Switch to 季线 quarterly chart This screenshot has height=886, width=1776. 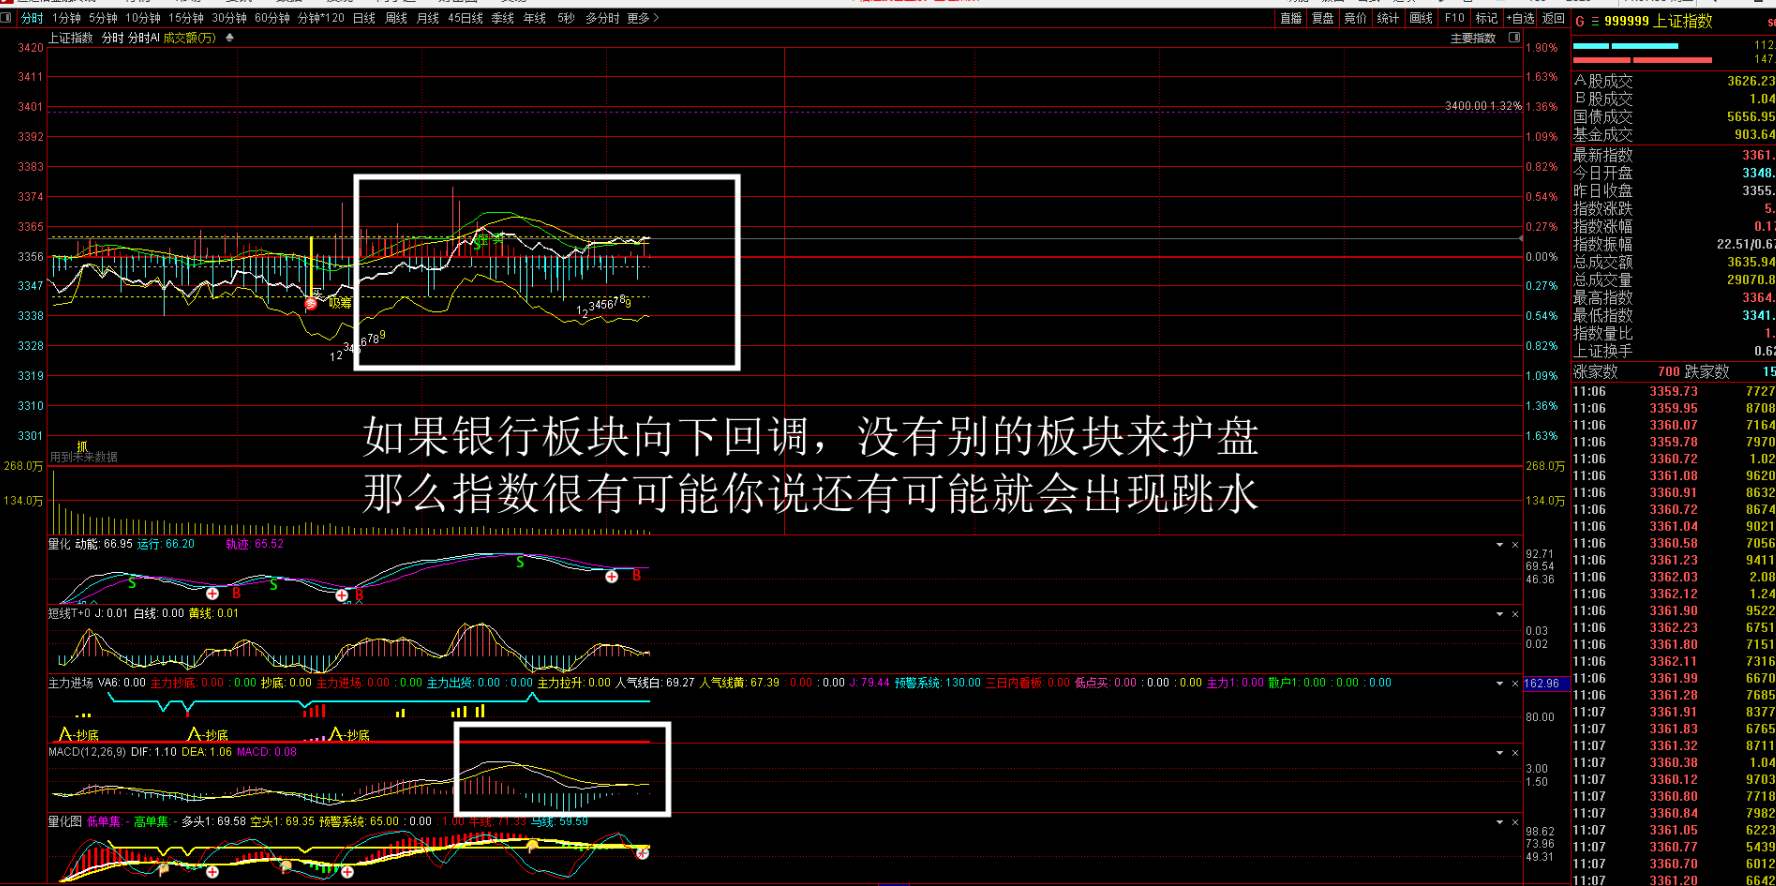click(x=503, y=18)
